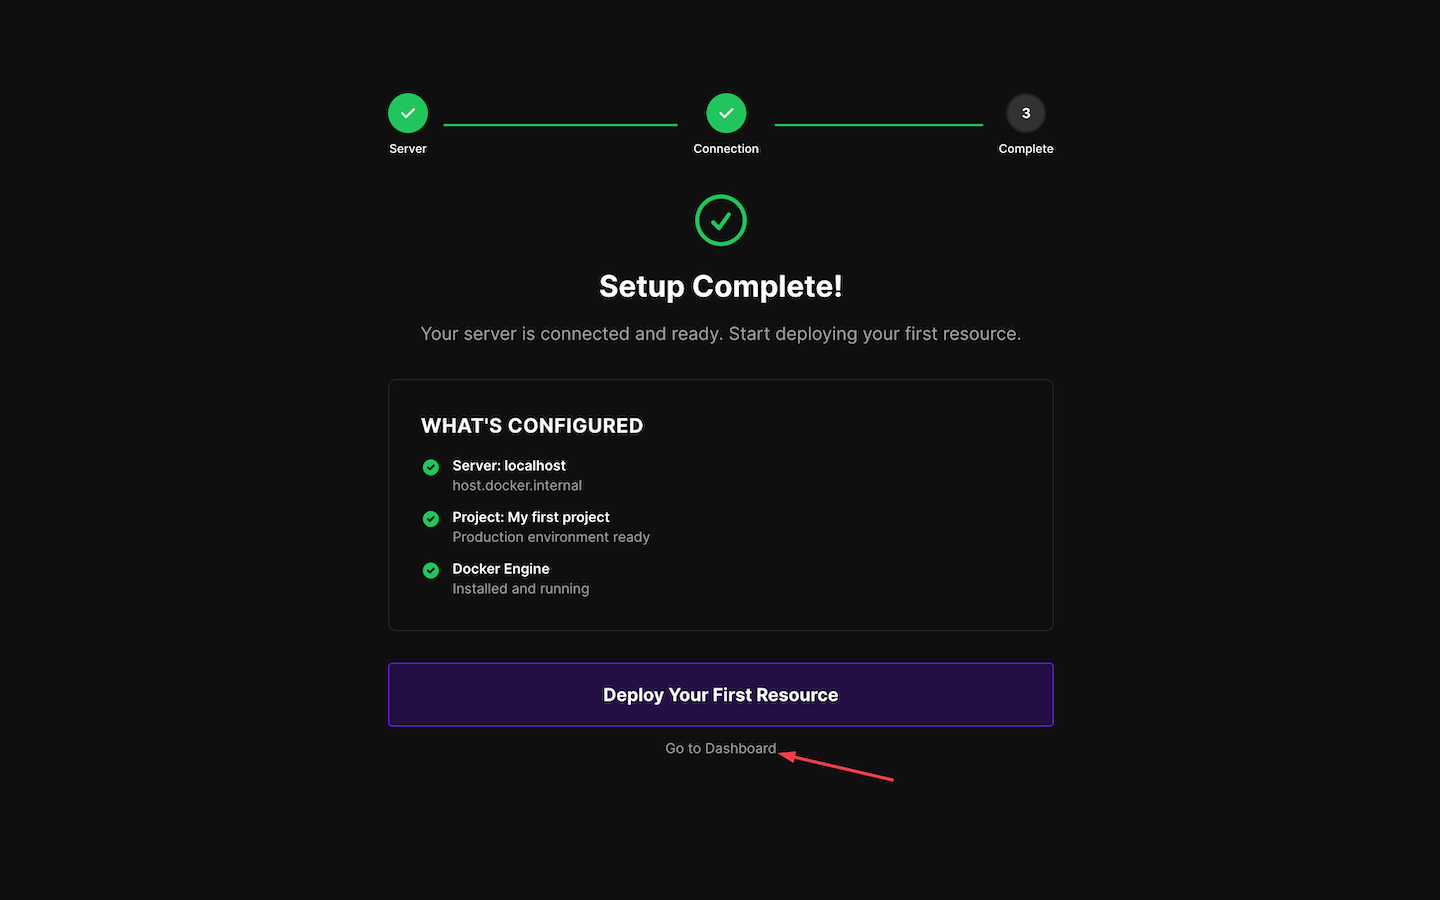This screenshot has width=1440, height=900.
Task: Click the Setup Complete! heading
Action: point(720,287)
